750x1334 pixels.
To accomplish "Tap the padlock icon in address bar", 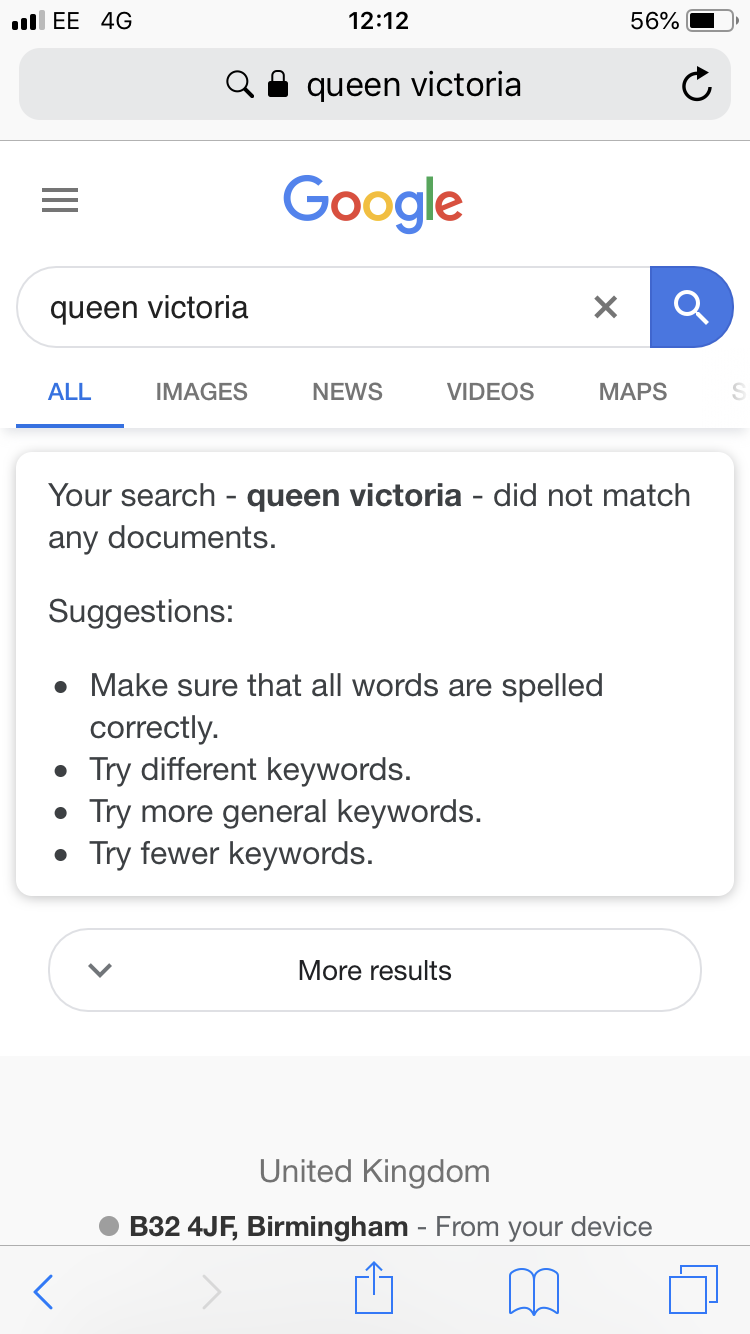I will click(x=279, y=85).
